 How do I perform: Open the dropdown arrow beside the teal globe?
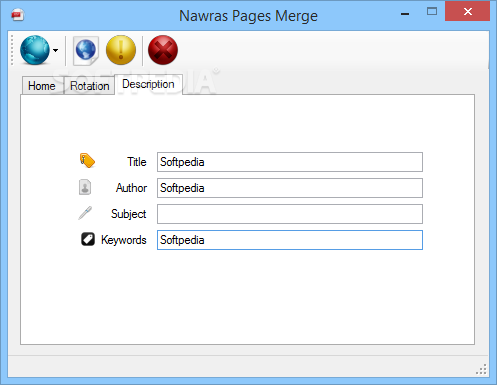click(55, 50)
